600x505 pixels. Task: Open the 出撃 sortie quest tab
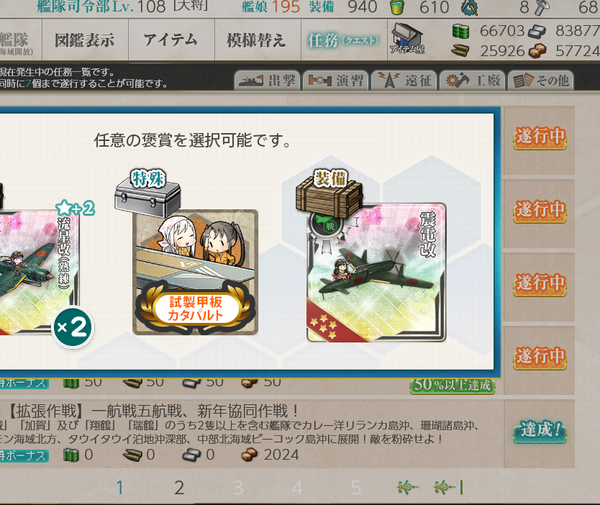[x=267, y=80]
